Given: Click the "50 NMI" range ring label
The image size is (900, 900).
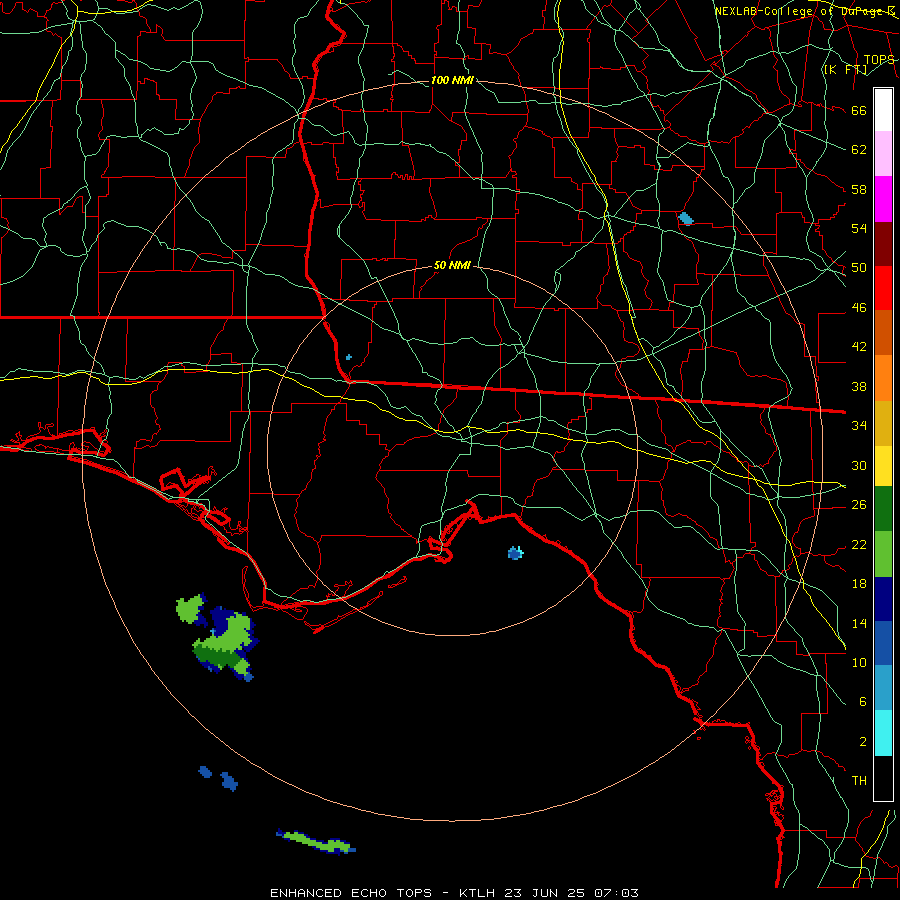Looking at the screenshot, I should tap(452, 265).
